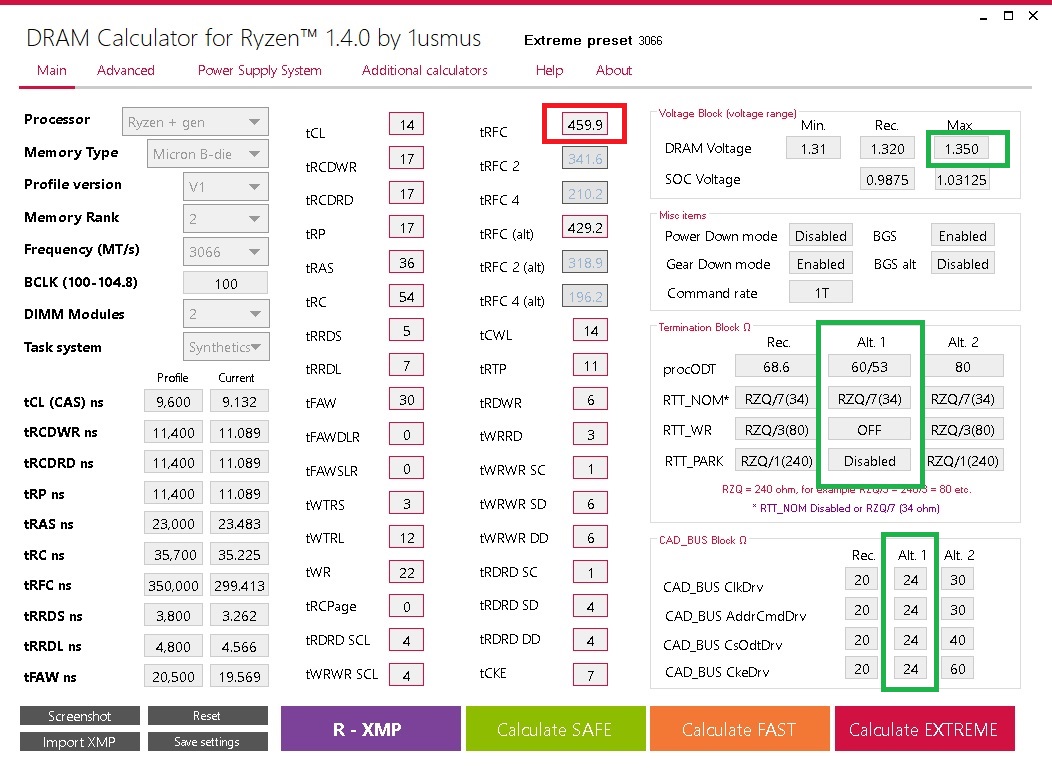
Task: Save settings with the button
Action: [x=207, y=741]
